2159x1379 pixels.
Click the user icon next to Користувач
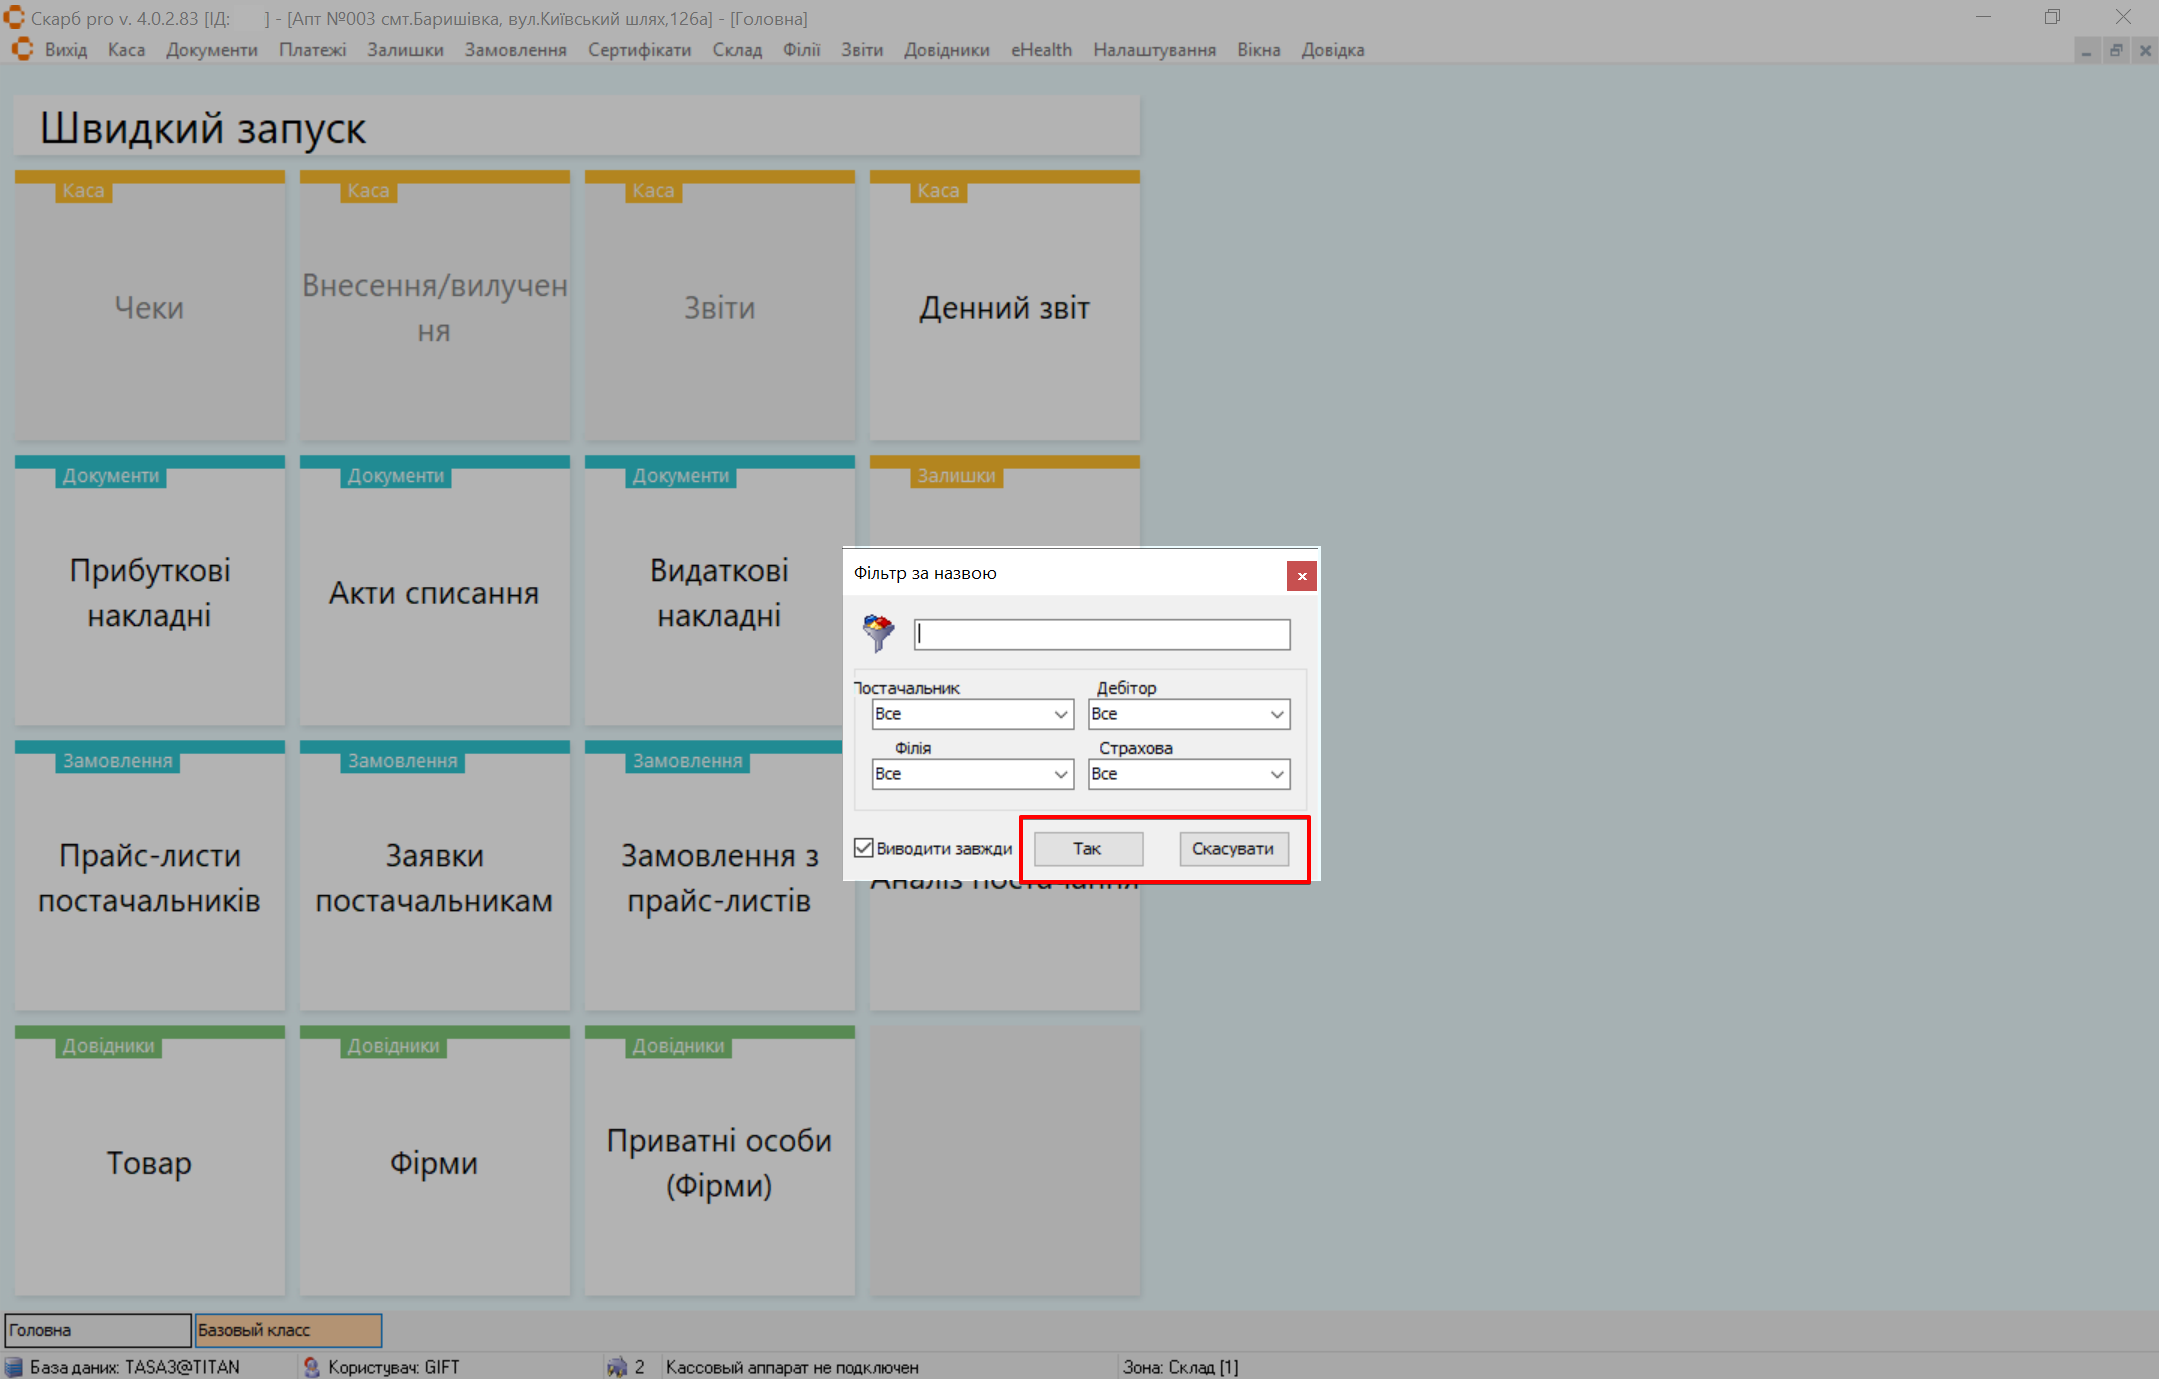312,1367
